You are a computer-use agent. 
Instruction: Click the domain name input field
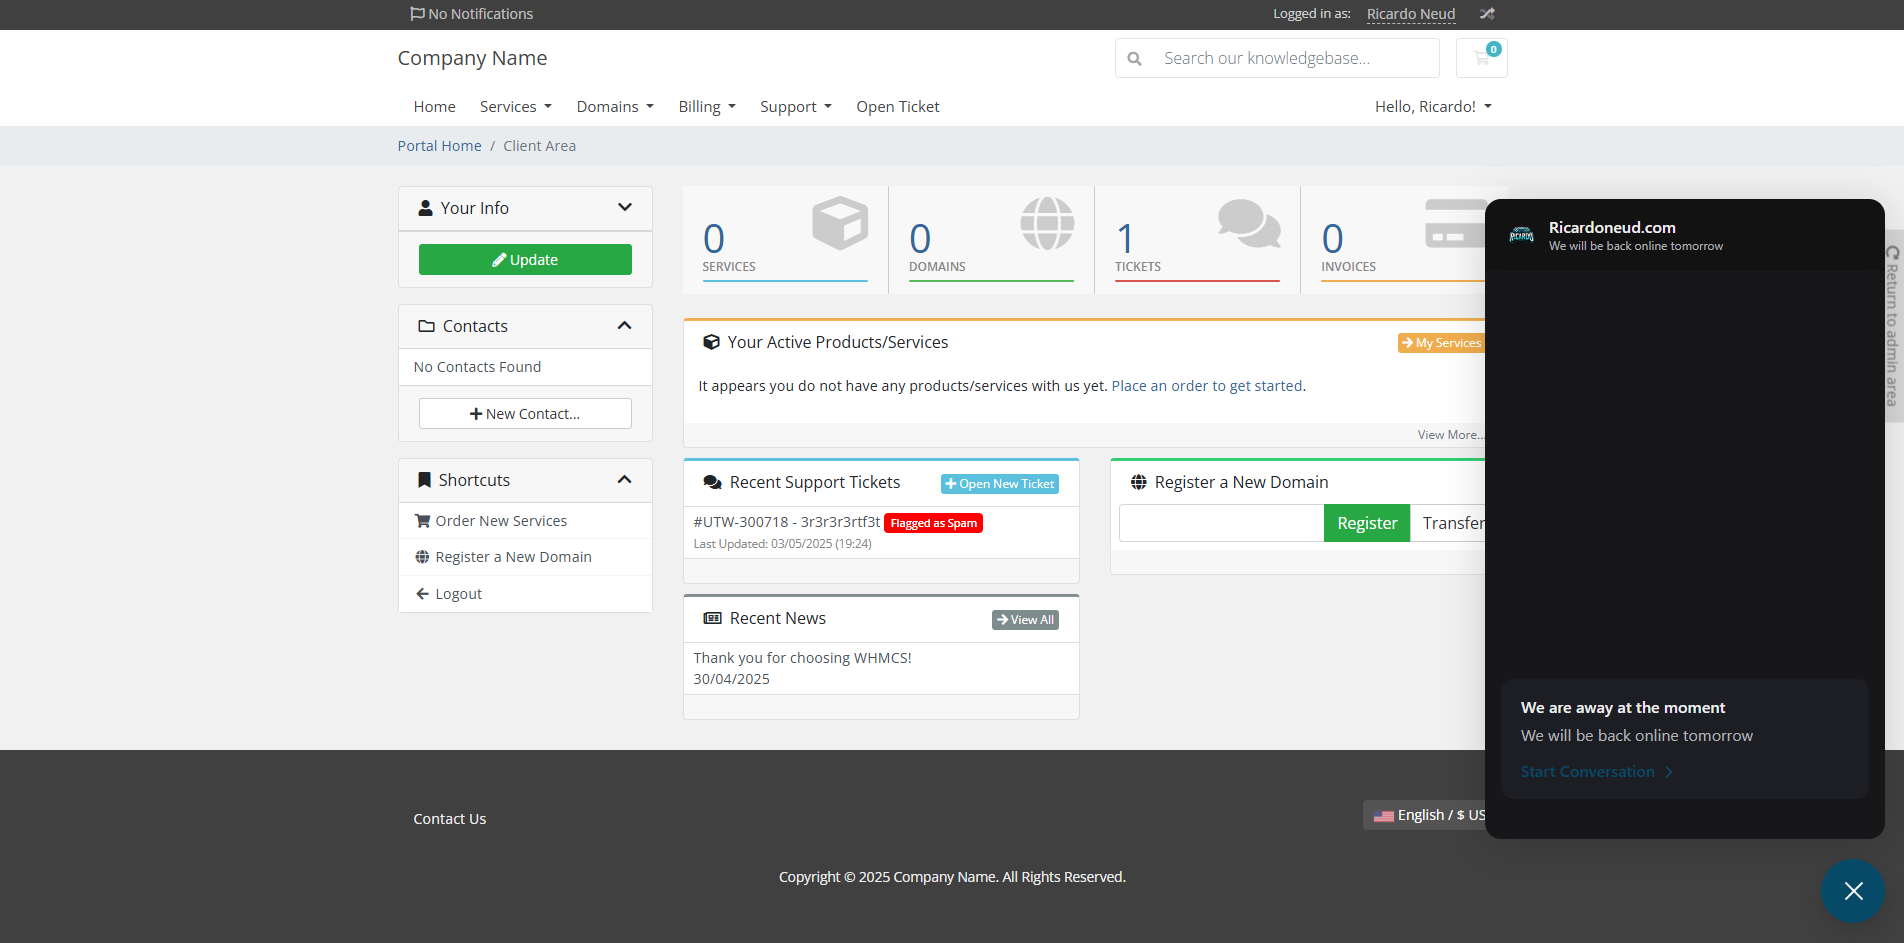[1221, 523]
